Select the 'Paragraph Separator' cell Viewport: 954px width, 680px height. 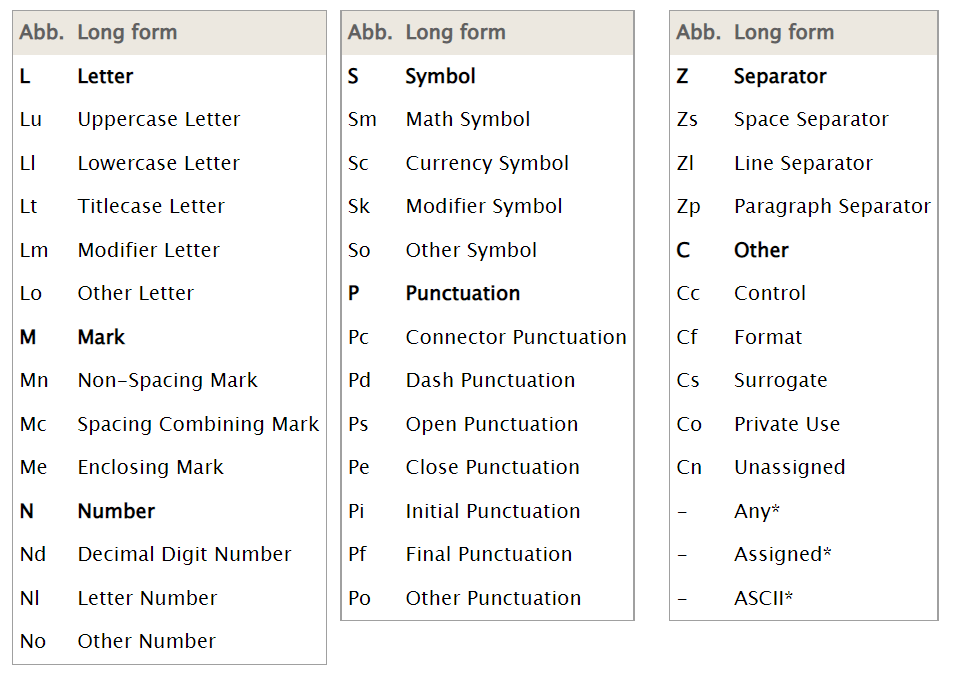click(832, 207)
